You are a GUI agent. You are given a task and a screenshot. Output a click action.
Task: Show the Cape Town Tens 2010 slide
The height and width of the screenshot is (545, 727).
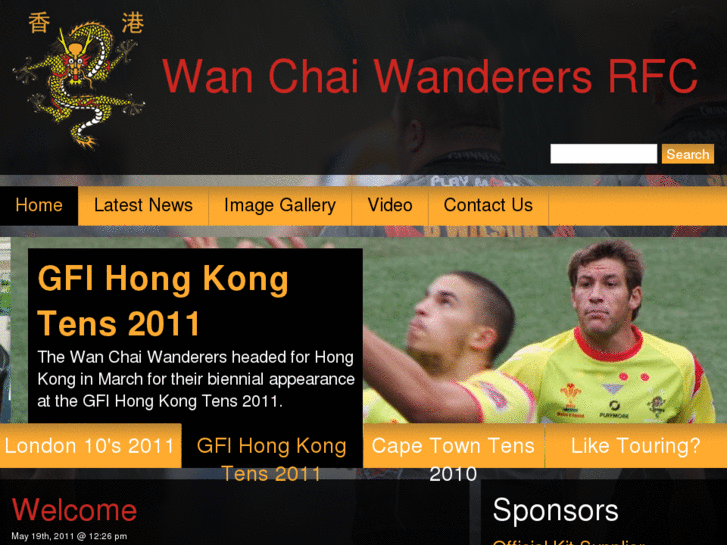pyautogui.click(x=453, y=459)
